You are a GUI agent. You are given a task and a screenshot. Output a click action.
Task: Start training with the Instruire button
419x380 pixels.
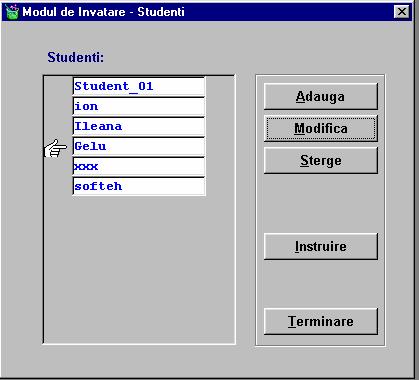coord(321,246)
